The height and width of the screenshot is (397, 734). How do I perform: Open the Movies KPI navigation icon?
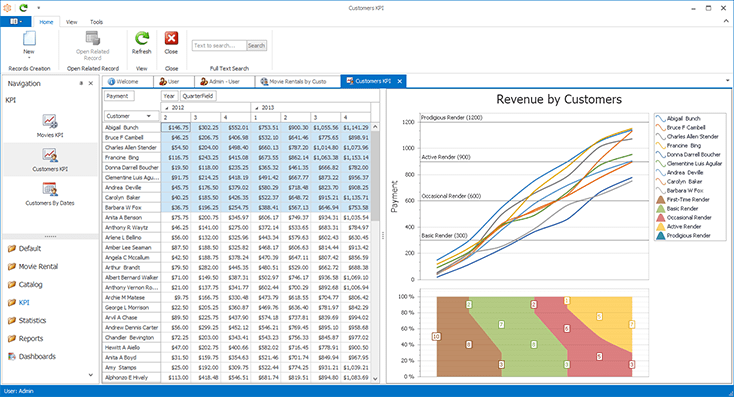(x=50, y=122)
